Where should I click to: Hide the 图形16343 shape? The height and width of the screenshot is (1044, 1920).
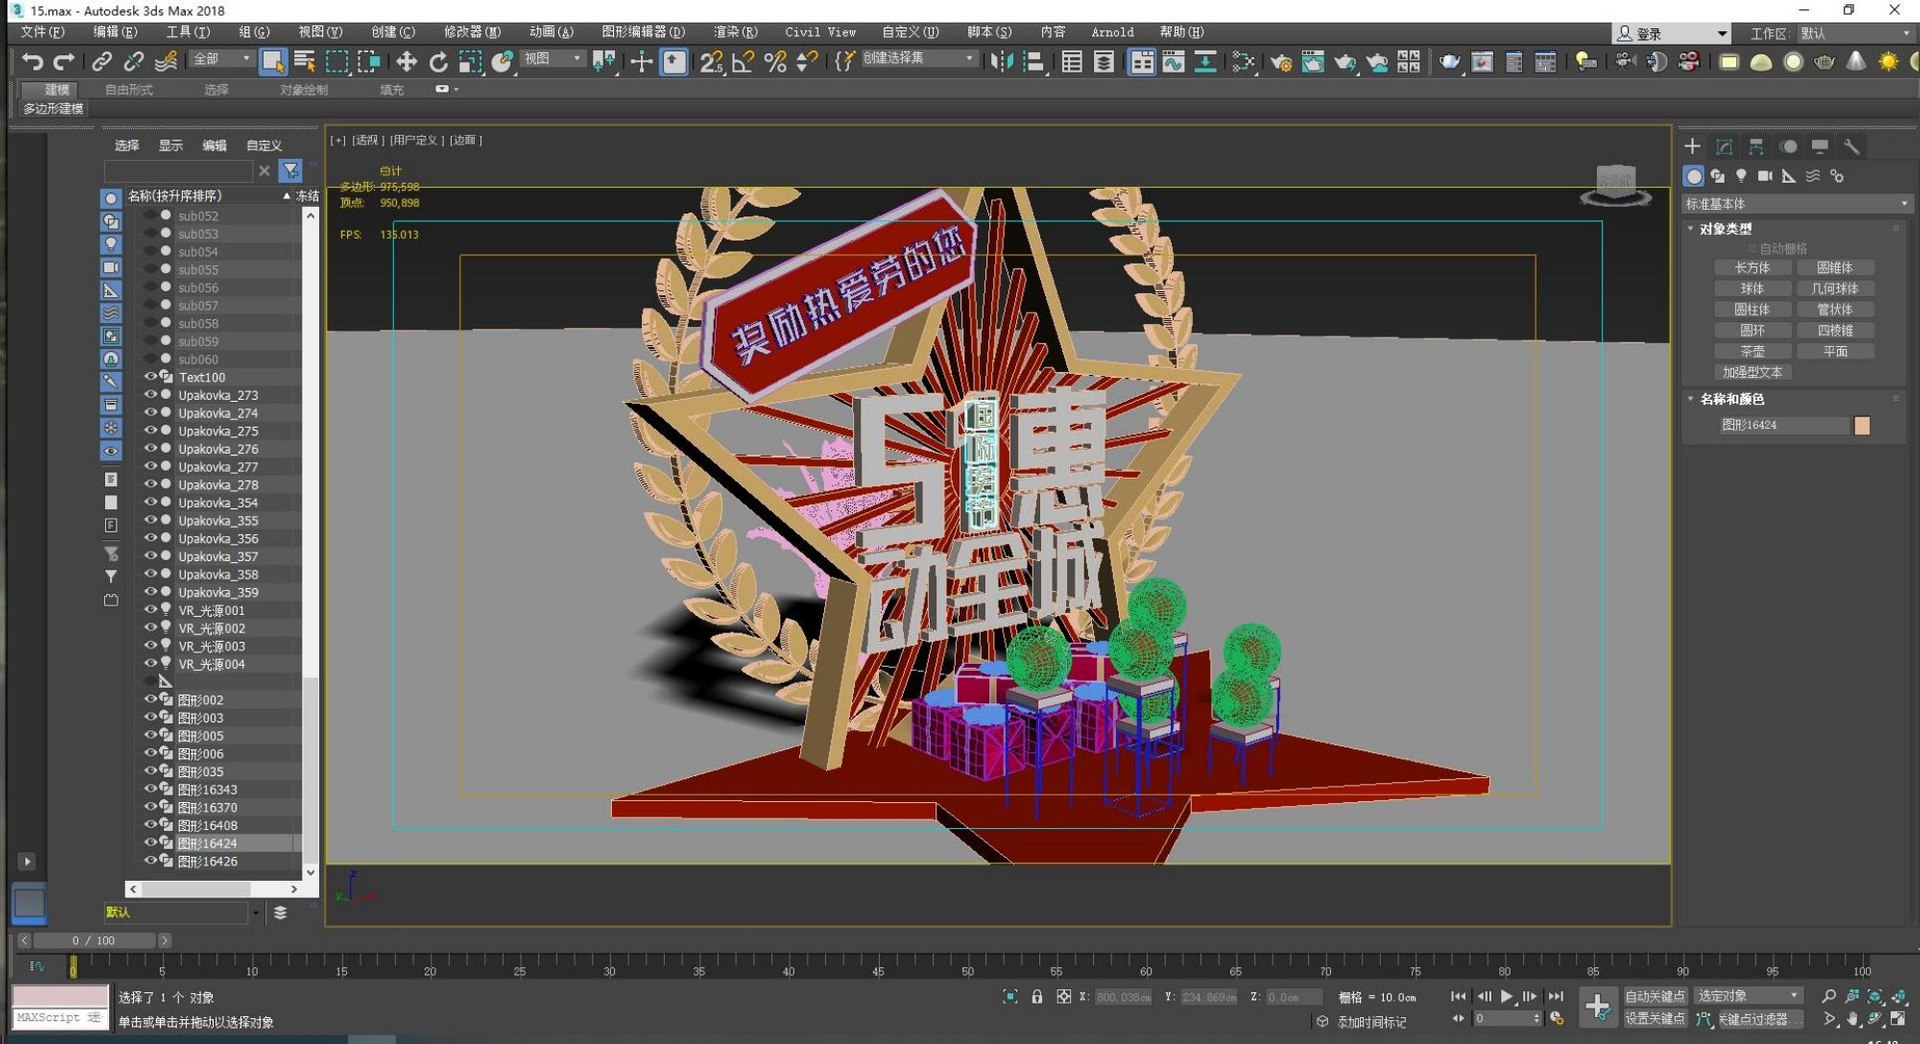tap(151, 789)
